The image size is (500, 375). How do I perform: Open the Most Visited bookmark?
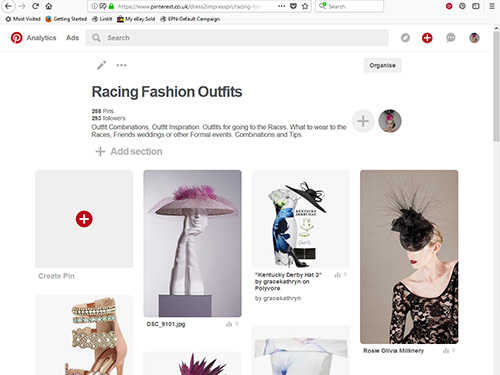(x=23, y=19)
